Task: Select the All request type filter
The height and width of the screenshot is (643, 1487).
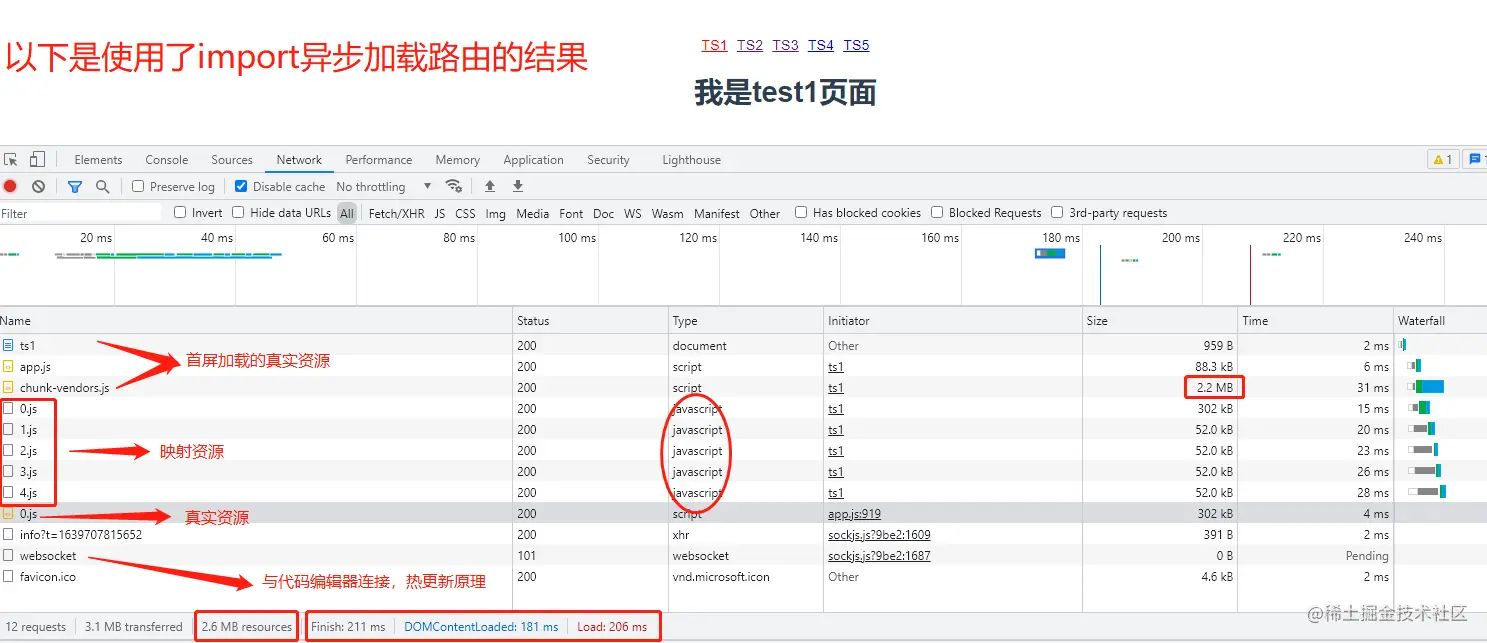Action: pyautogui.click(x=347, y=213)
